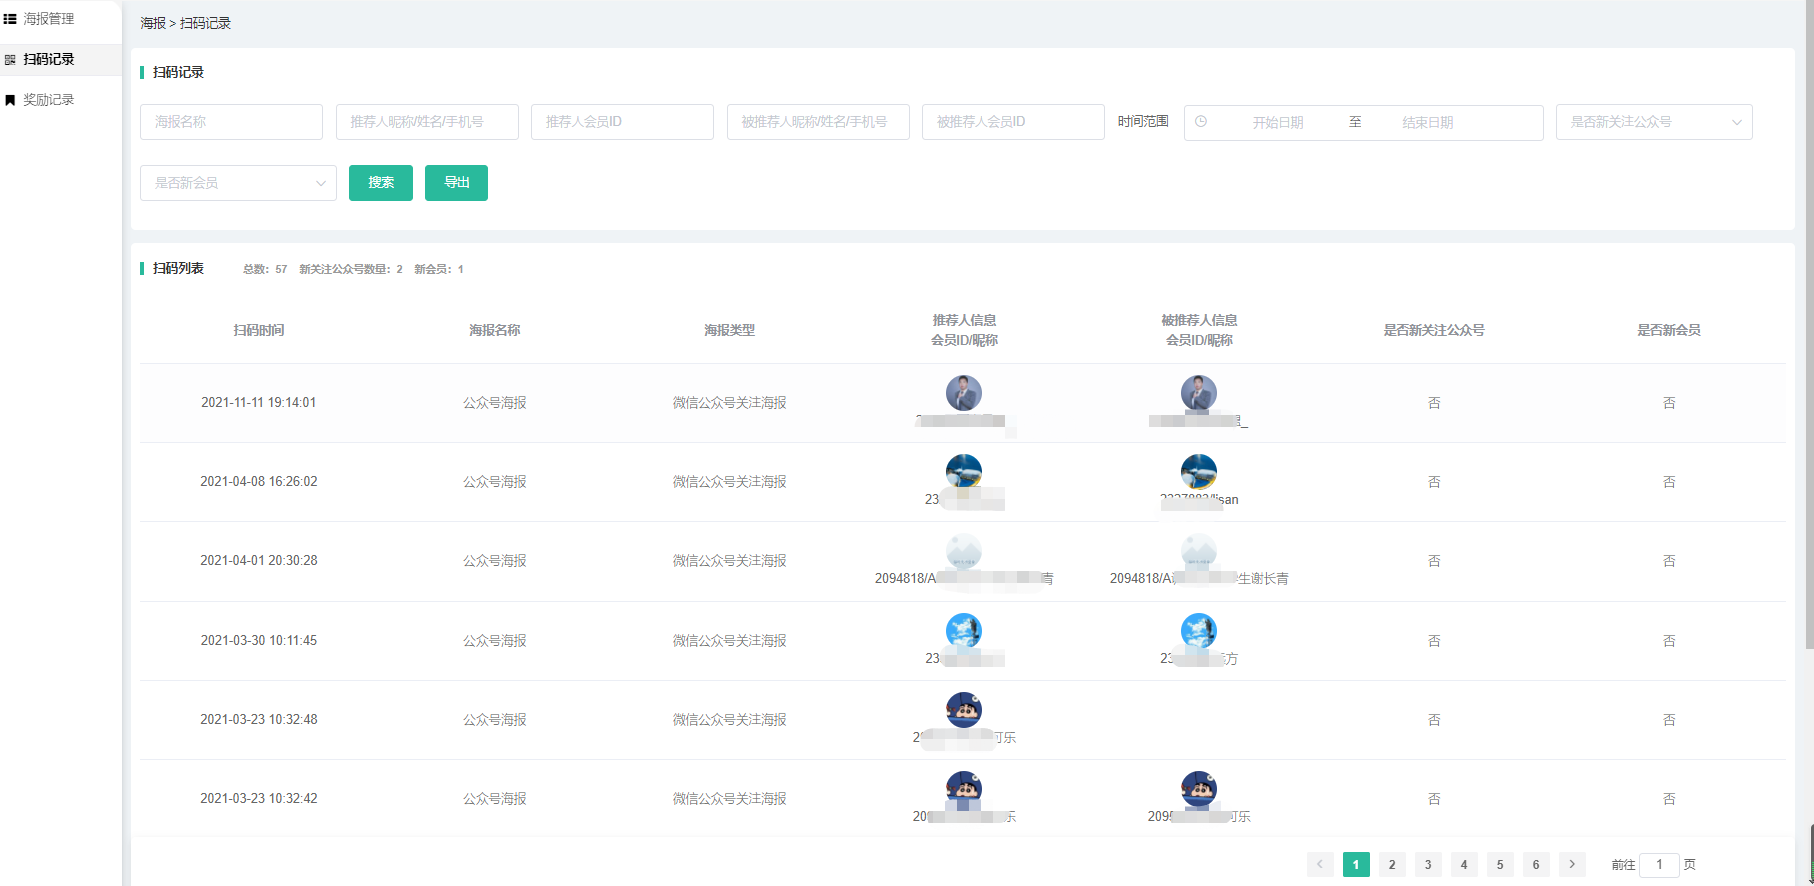Click the 搜索 button
This screenshot has width=1814, height=886.
point(380,183)
